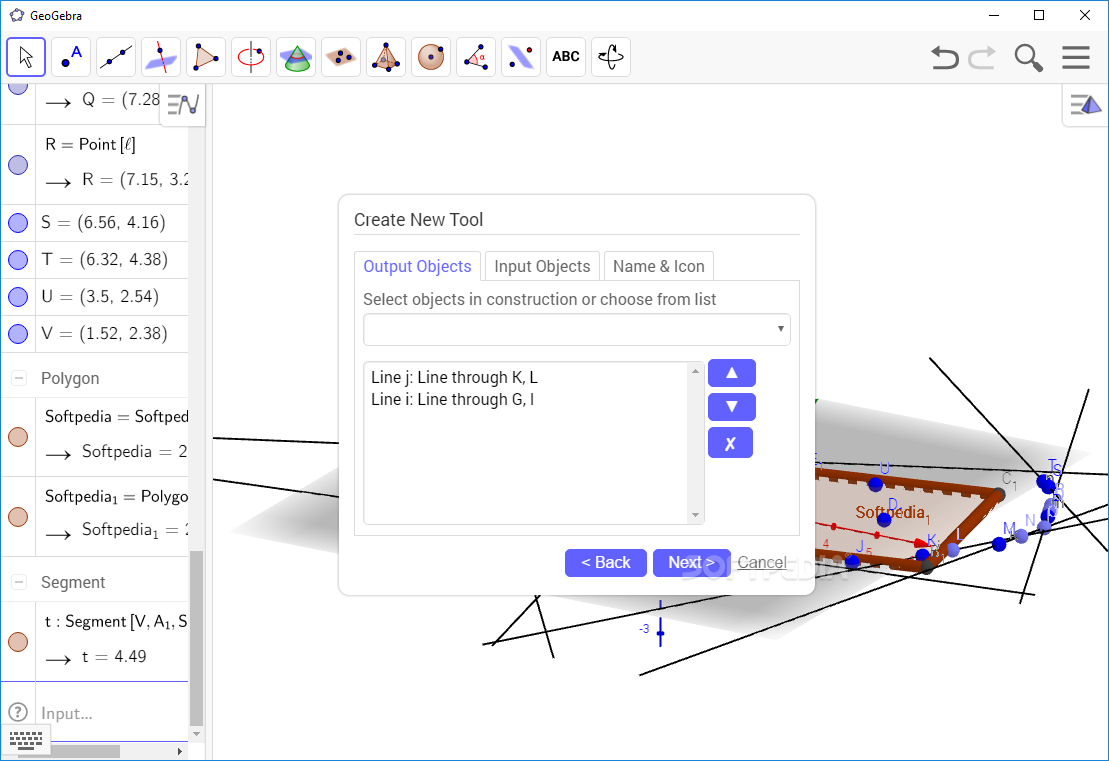Move selected output object down
Screen dimensions: 1109x761
tap(731, 407)
